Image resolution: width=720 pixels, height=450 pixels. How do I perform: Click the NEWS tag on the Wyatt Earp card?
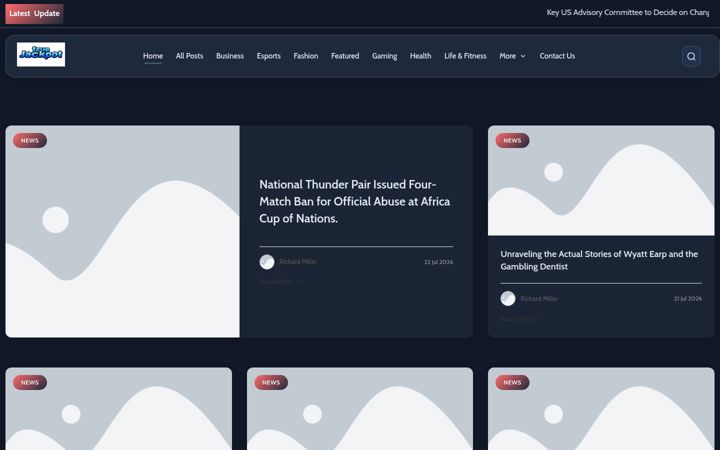tap(512, 141)
